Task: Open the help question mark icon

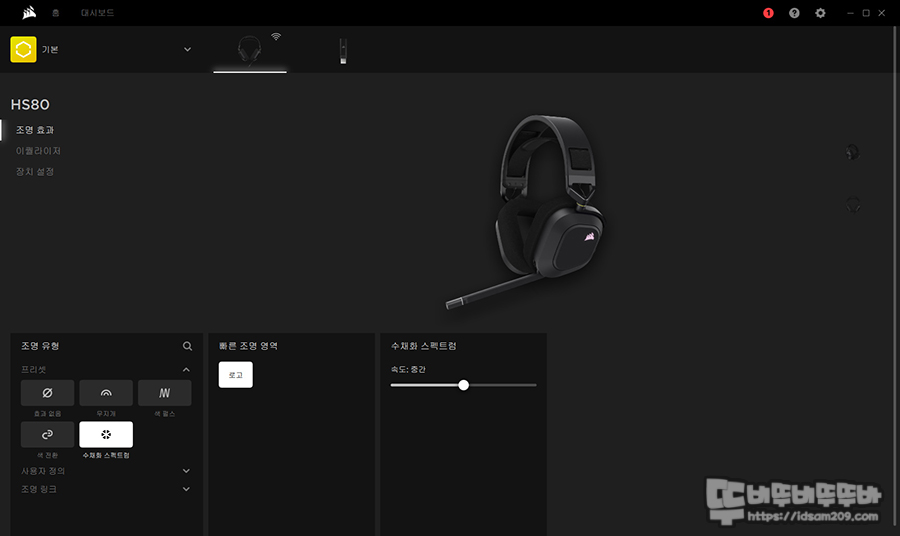Action: 794,13
